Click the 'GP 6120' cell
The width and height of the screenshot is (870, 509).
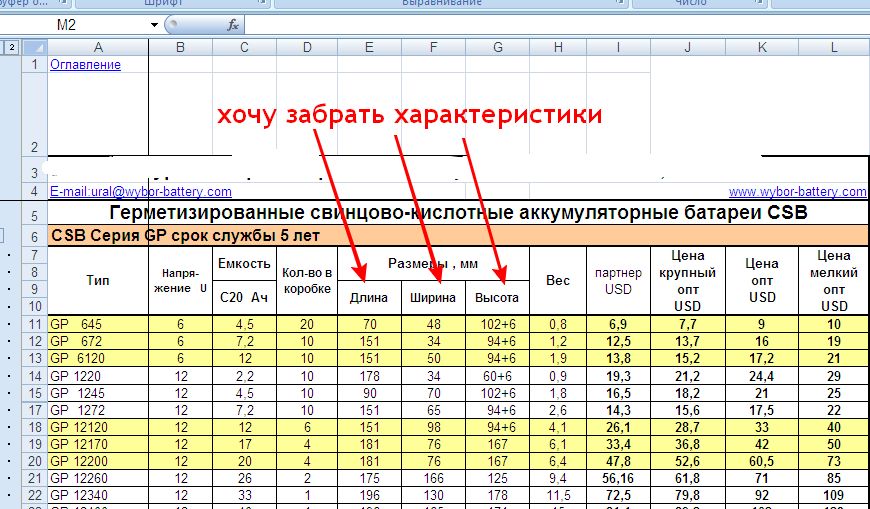[x=98, y=359]
